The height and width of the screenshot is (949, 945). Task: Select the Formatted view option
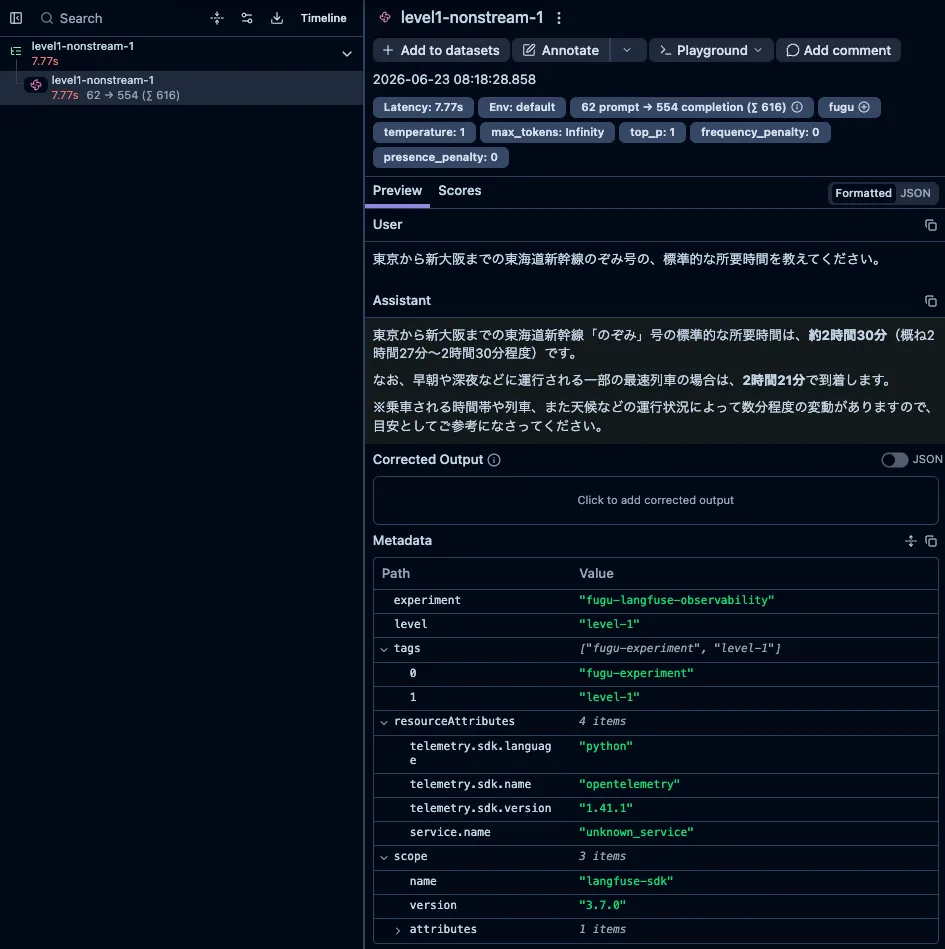click(863, 193)
